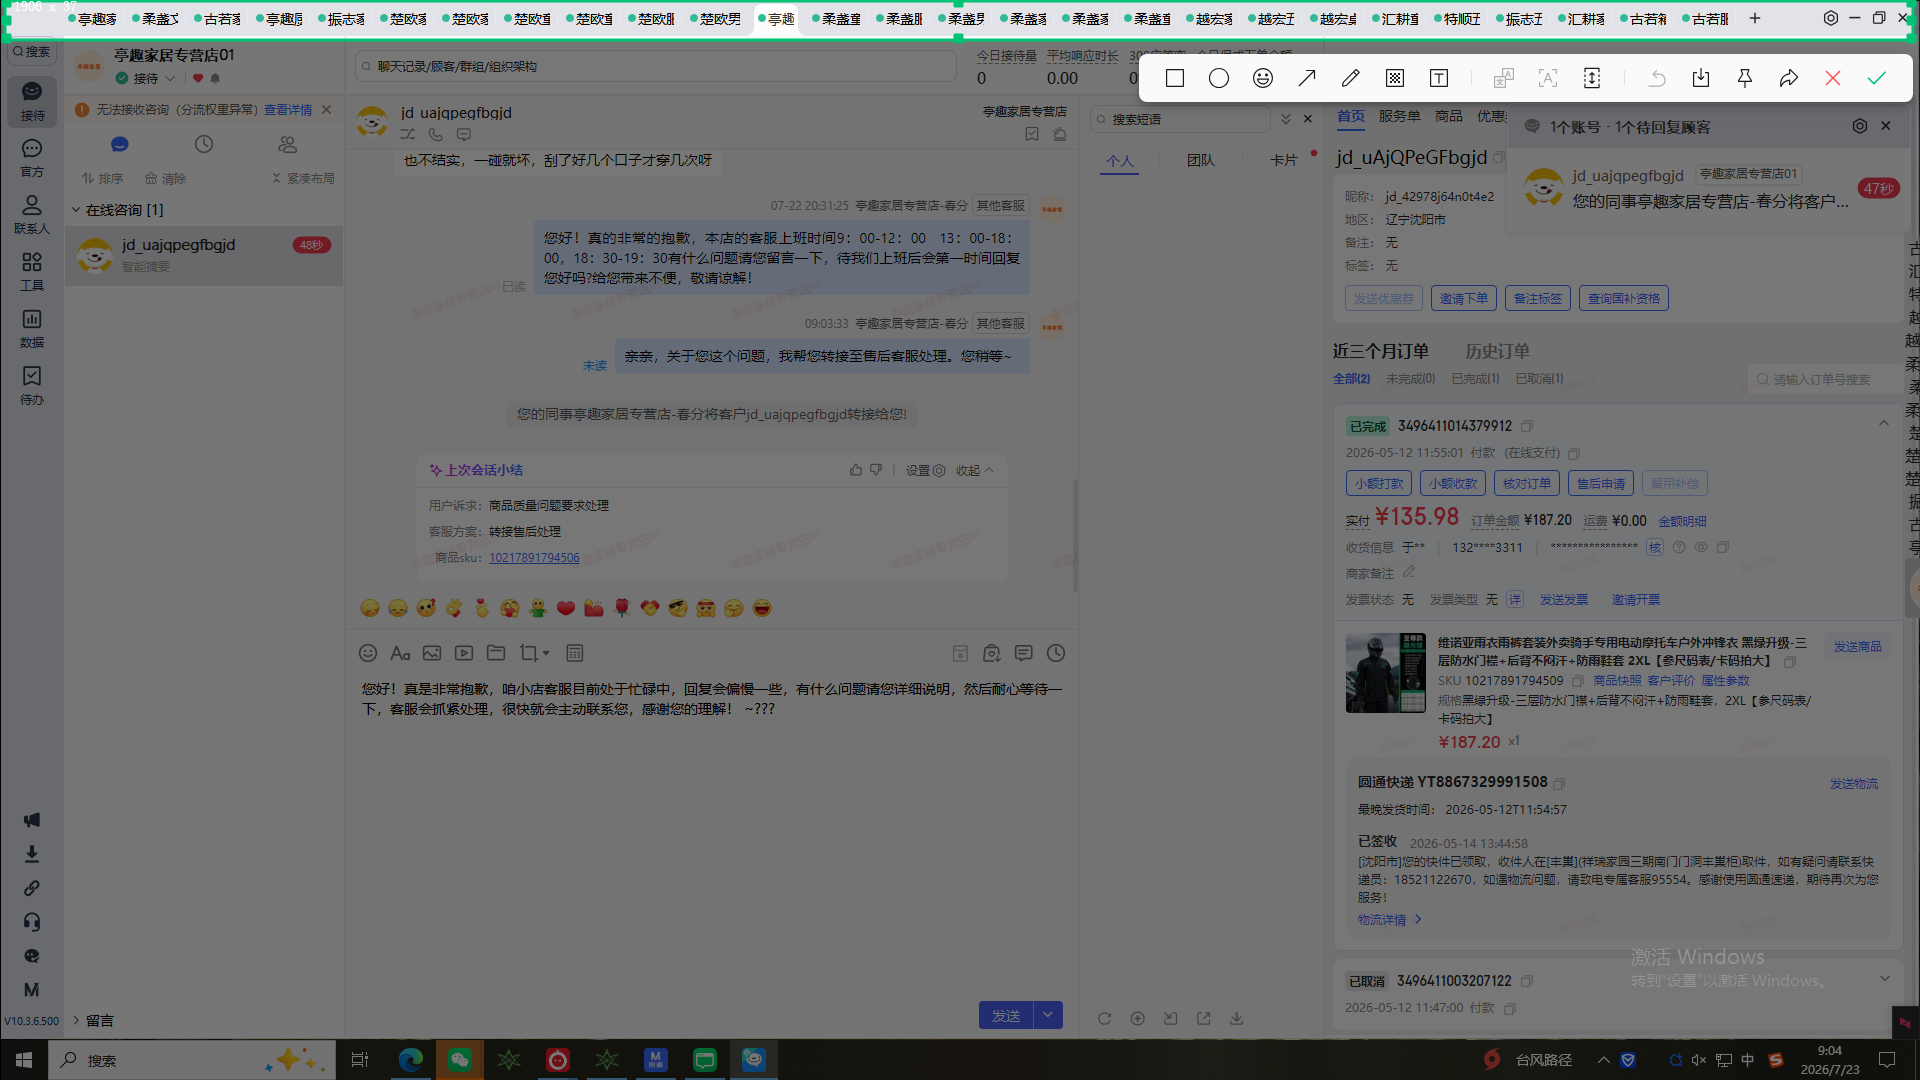Screen dimensions: 1920x1080
Task: Collapse the 上次会话小结 panel with 收起
Action: 974,470
